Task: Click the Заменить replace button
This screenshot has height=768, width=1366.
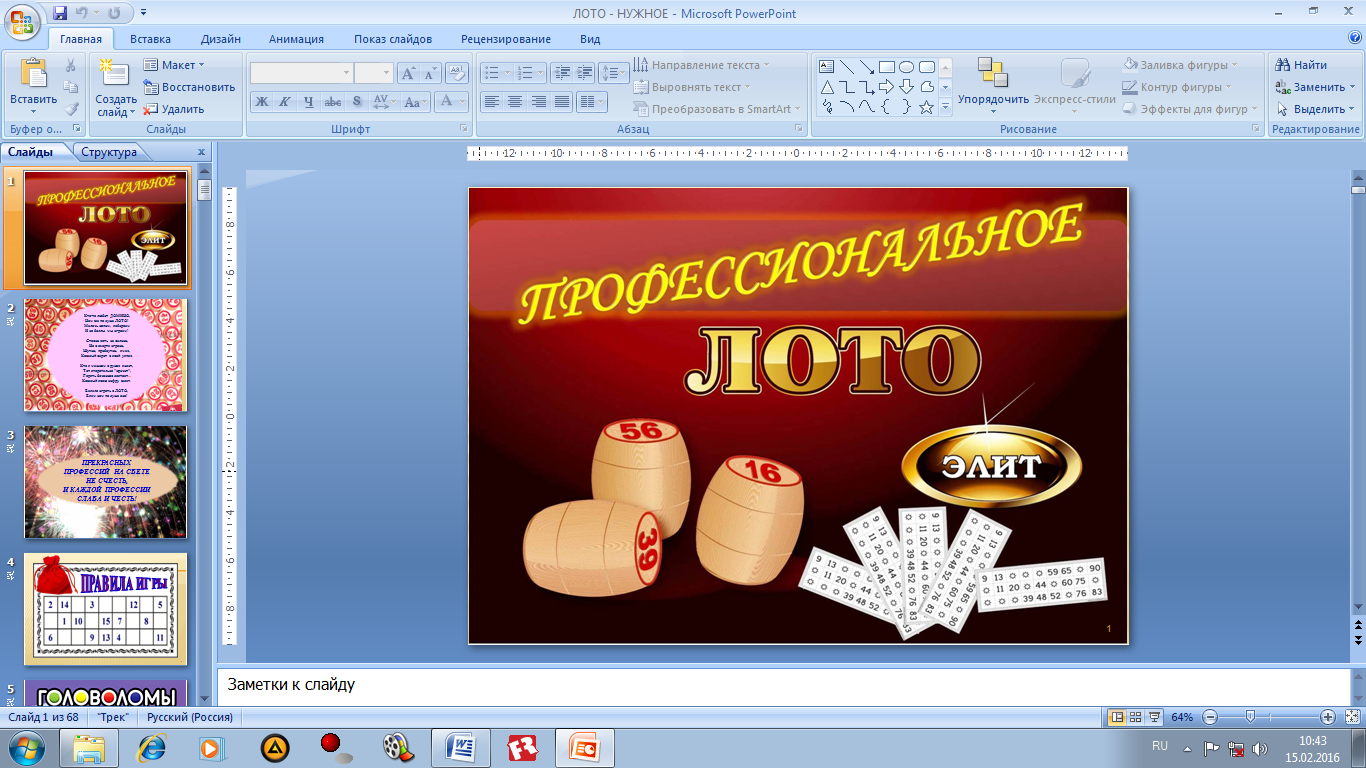Action: point(1315,87)
